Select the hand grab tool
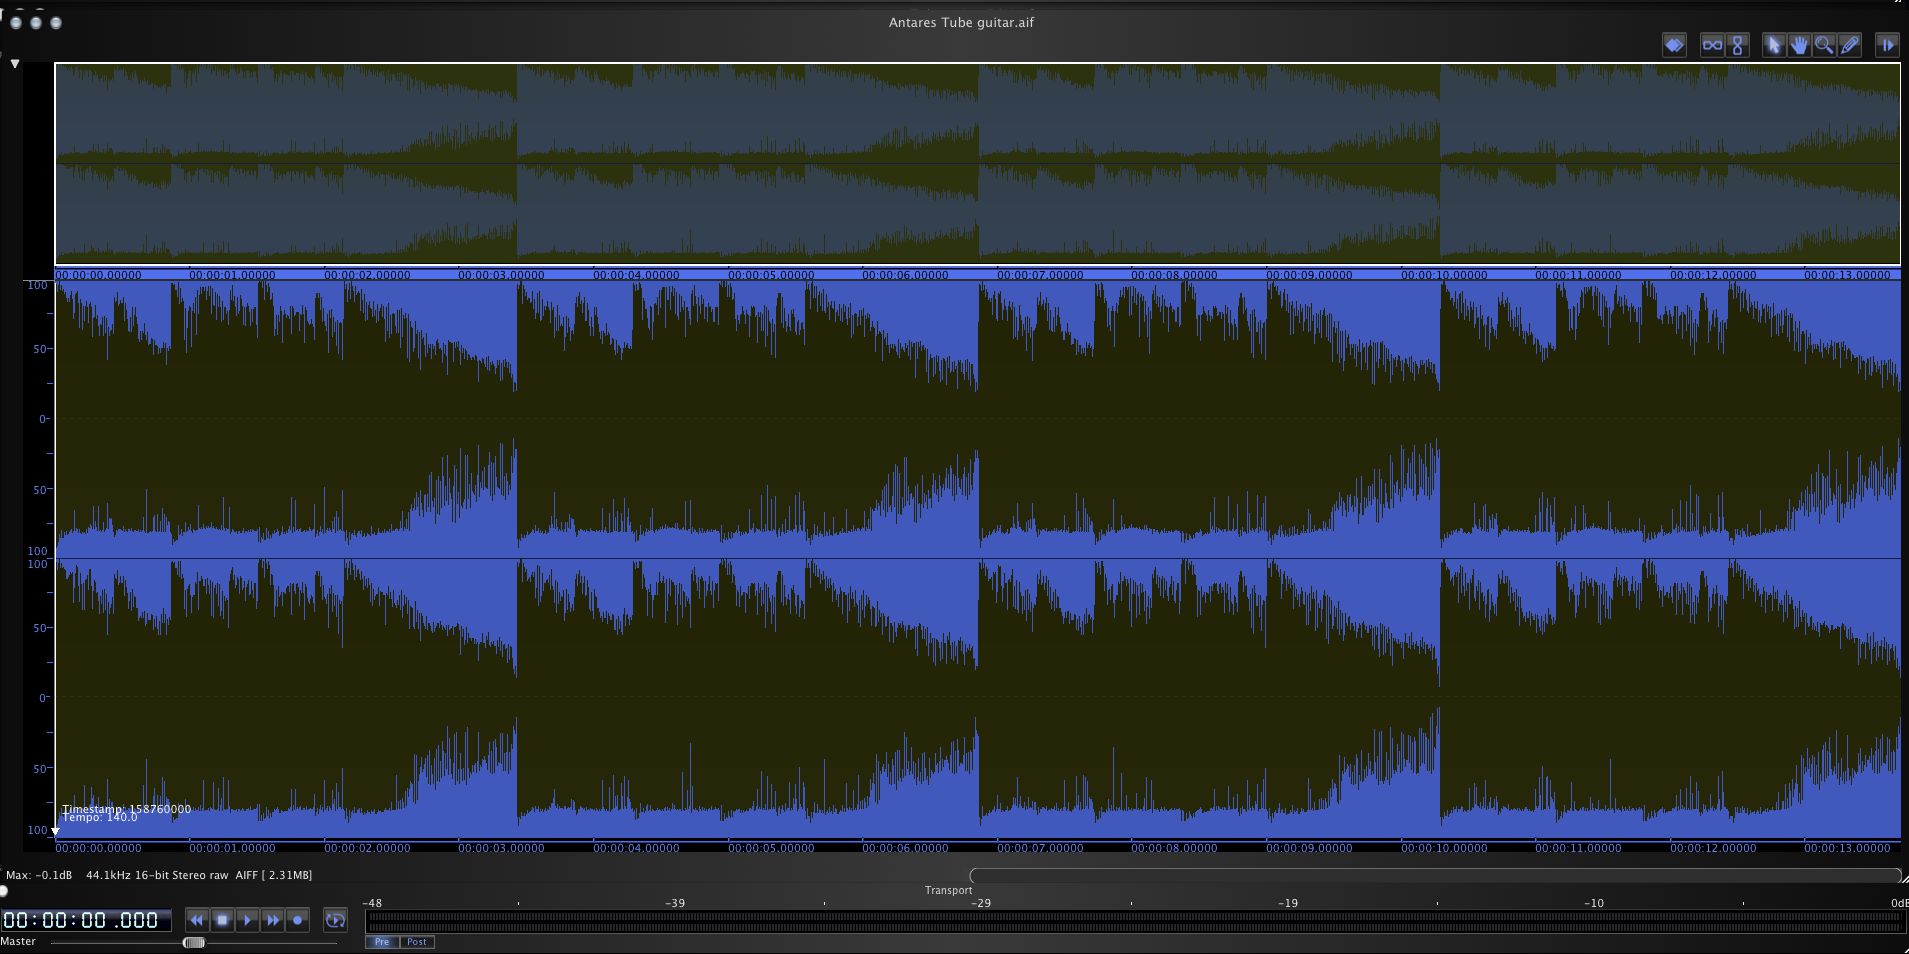 1799,45
